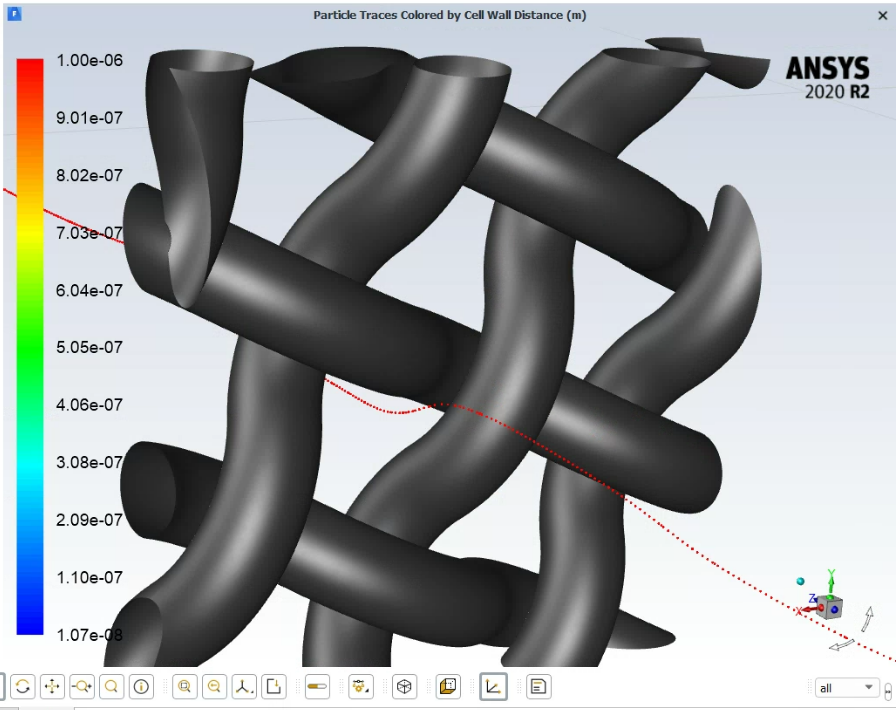Screen dimensions: 896x710
Task: Click the legend value 2.09e-07
Action: 89,520
